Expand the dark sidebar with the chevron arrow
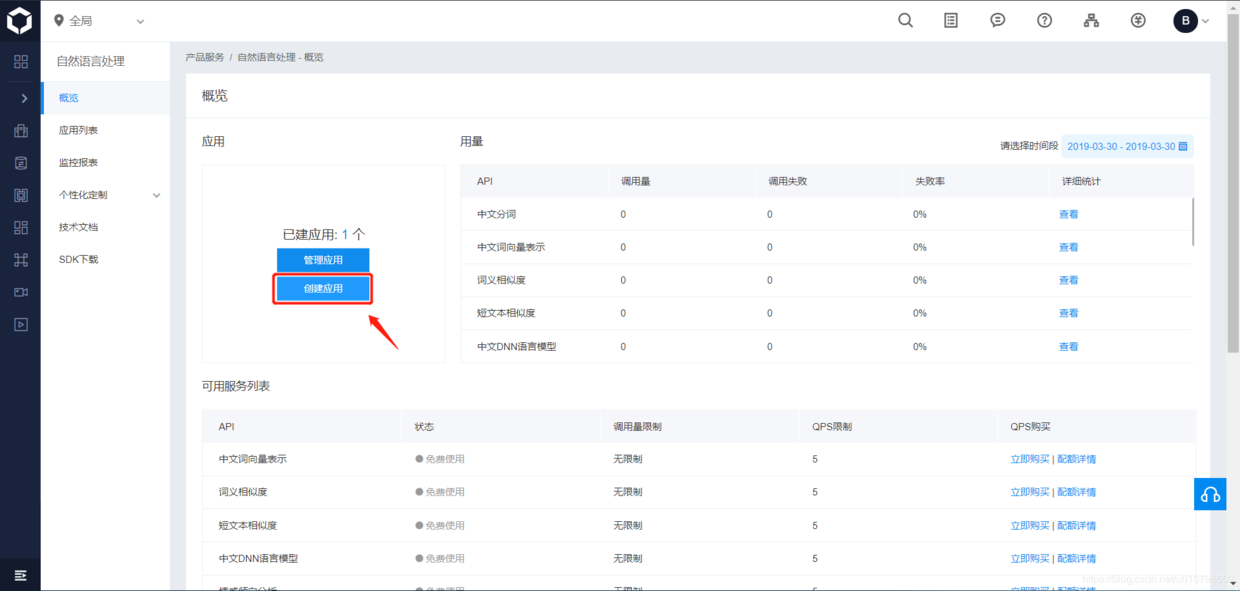1240x591 pixels. click(24, 98)
